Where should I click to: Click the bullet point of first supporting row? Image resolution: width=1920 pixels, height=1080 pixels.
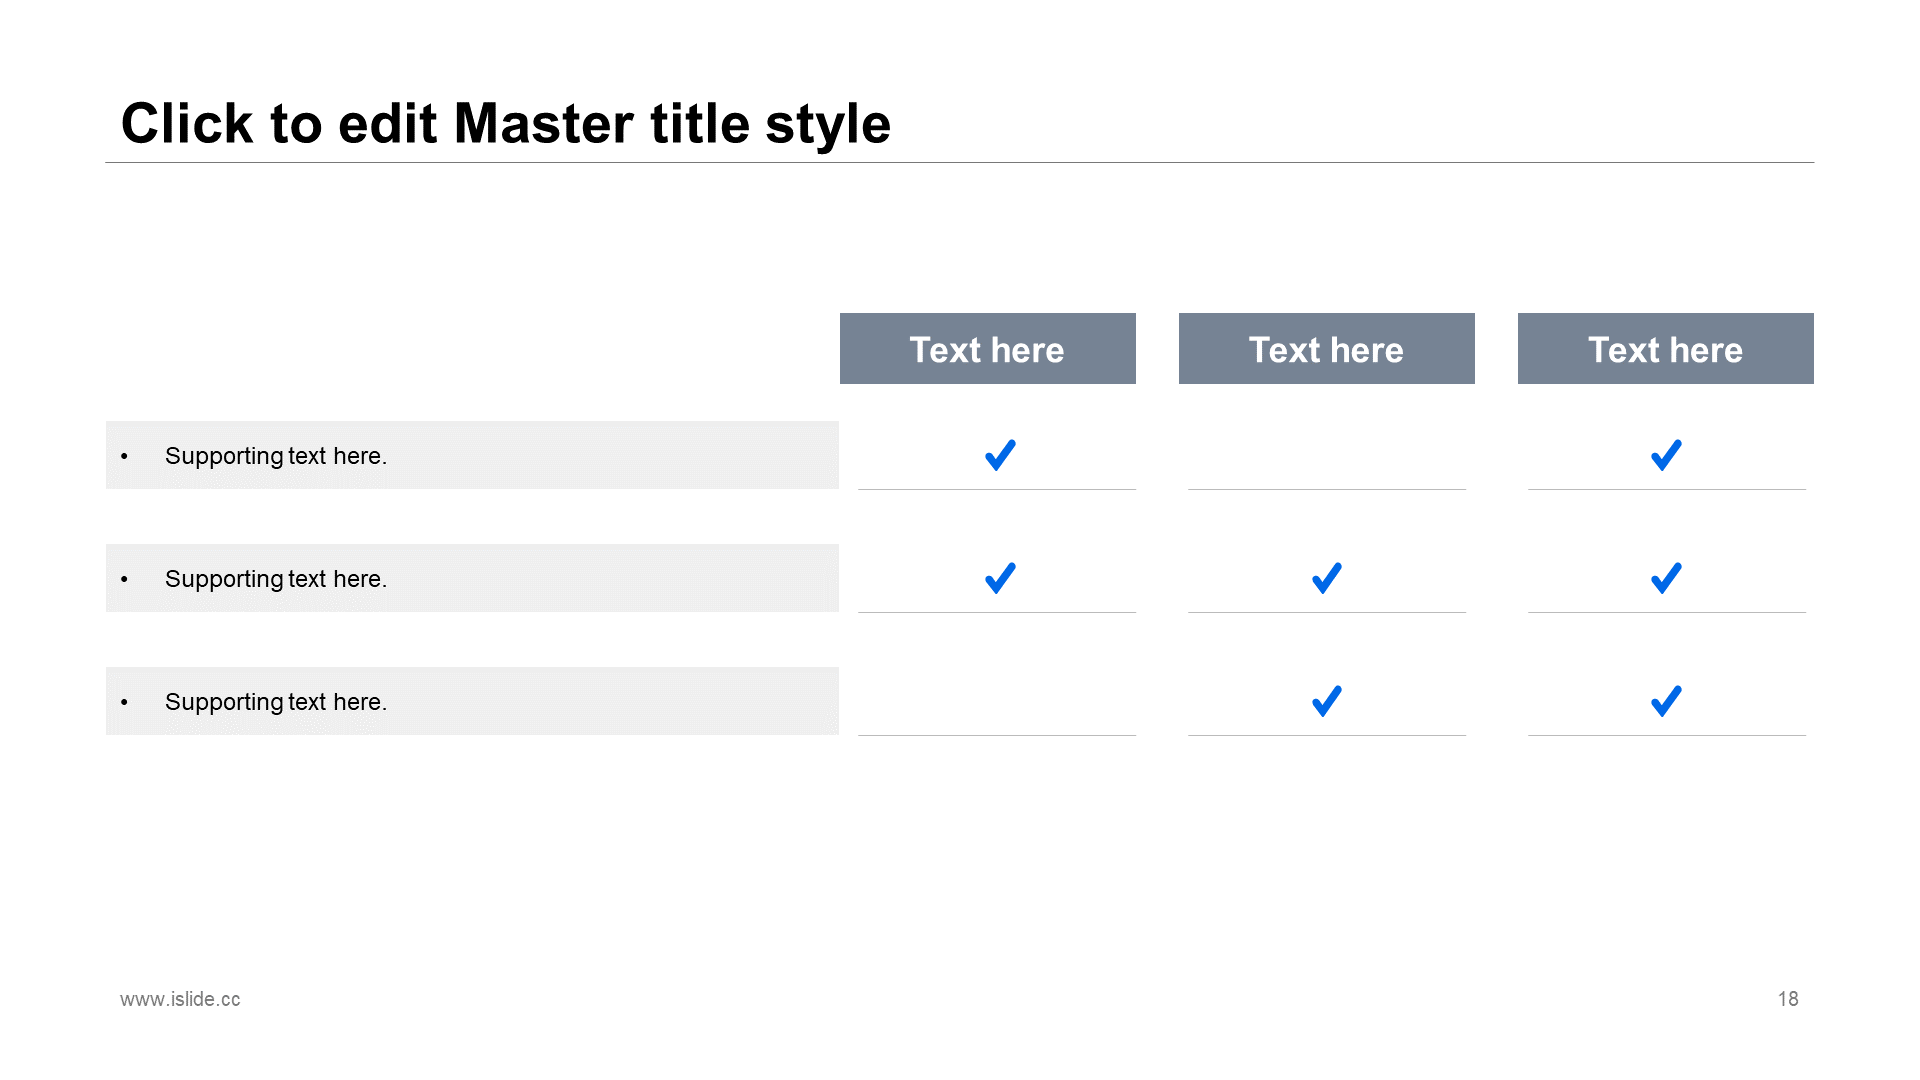(x=124, y=457)
